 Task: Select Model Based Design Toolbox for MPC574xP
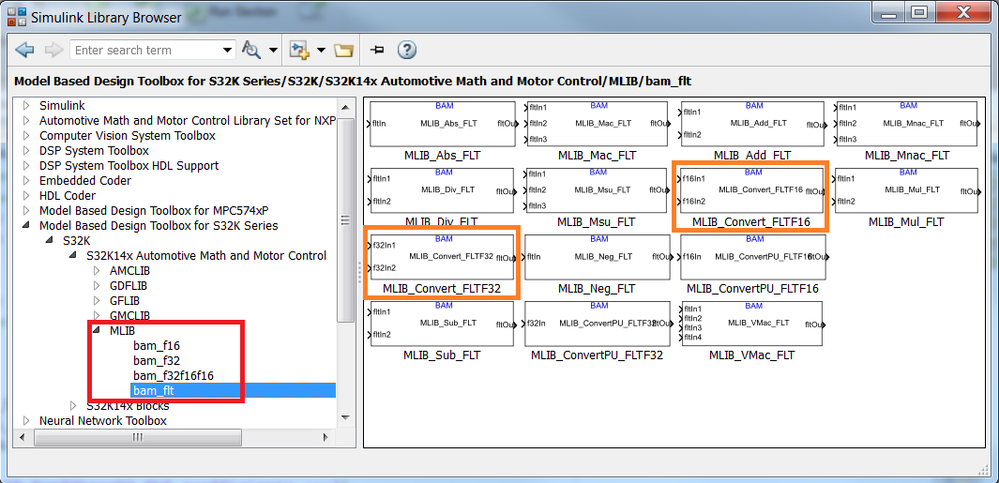pyautogui.click(x=153, y=211)
